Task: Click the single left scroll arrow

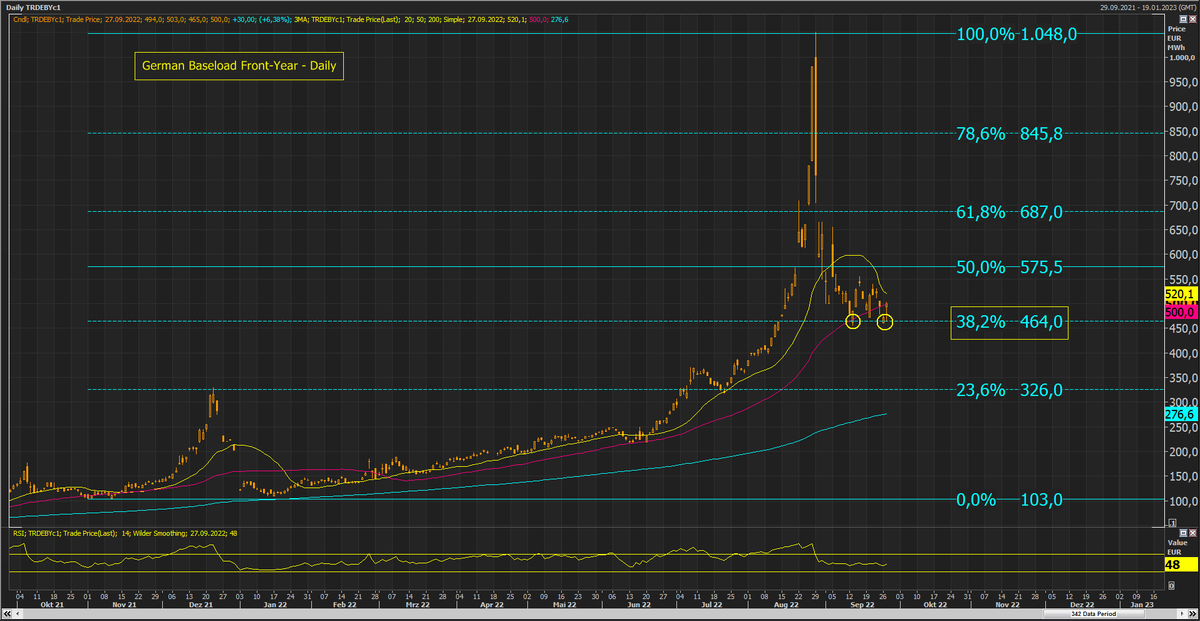Action: tap(18, 614)
